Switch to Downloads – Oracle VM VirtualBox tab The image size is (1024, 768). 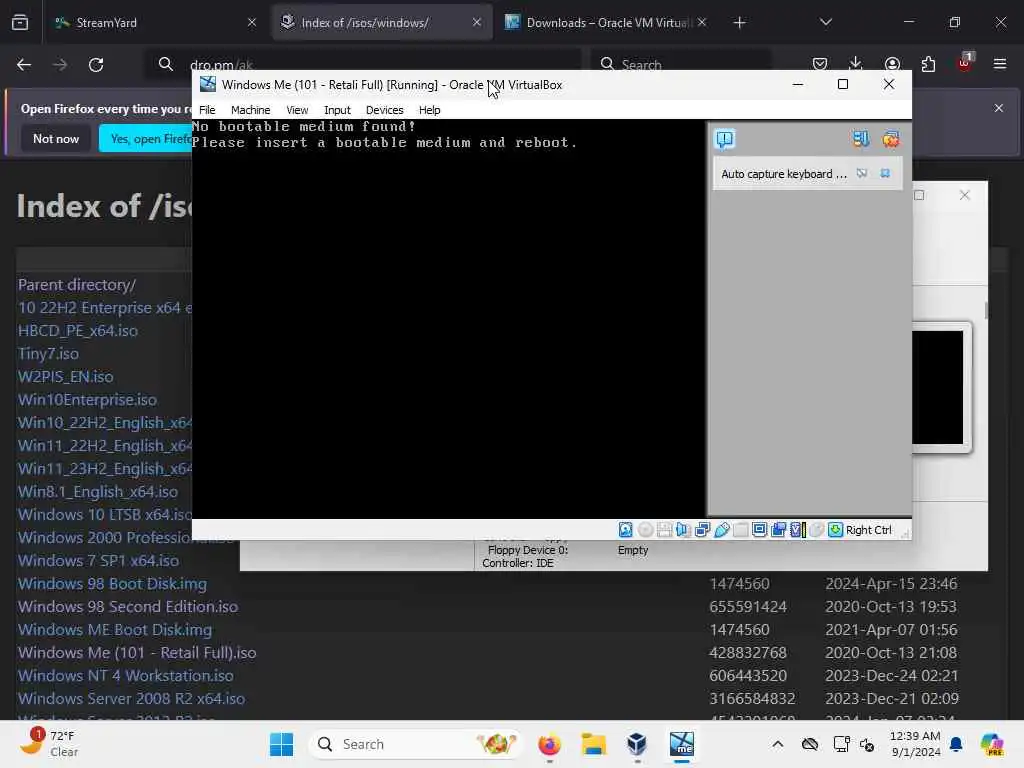click(x=607, y=23)
